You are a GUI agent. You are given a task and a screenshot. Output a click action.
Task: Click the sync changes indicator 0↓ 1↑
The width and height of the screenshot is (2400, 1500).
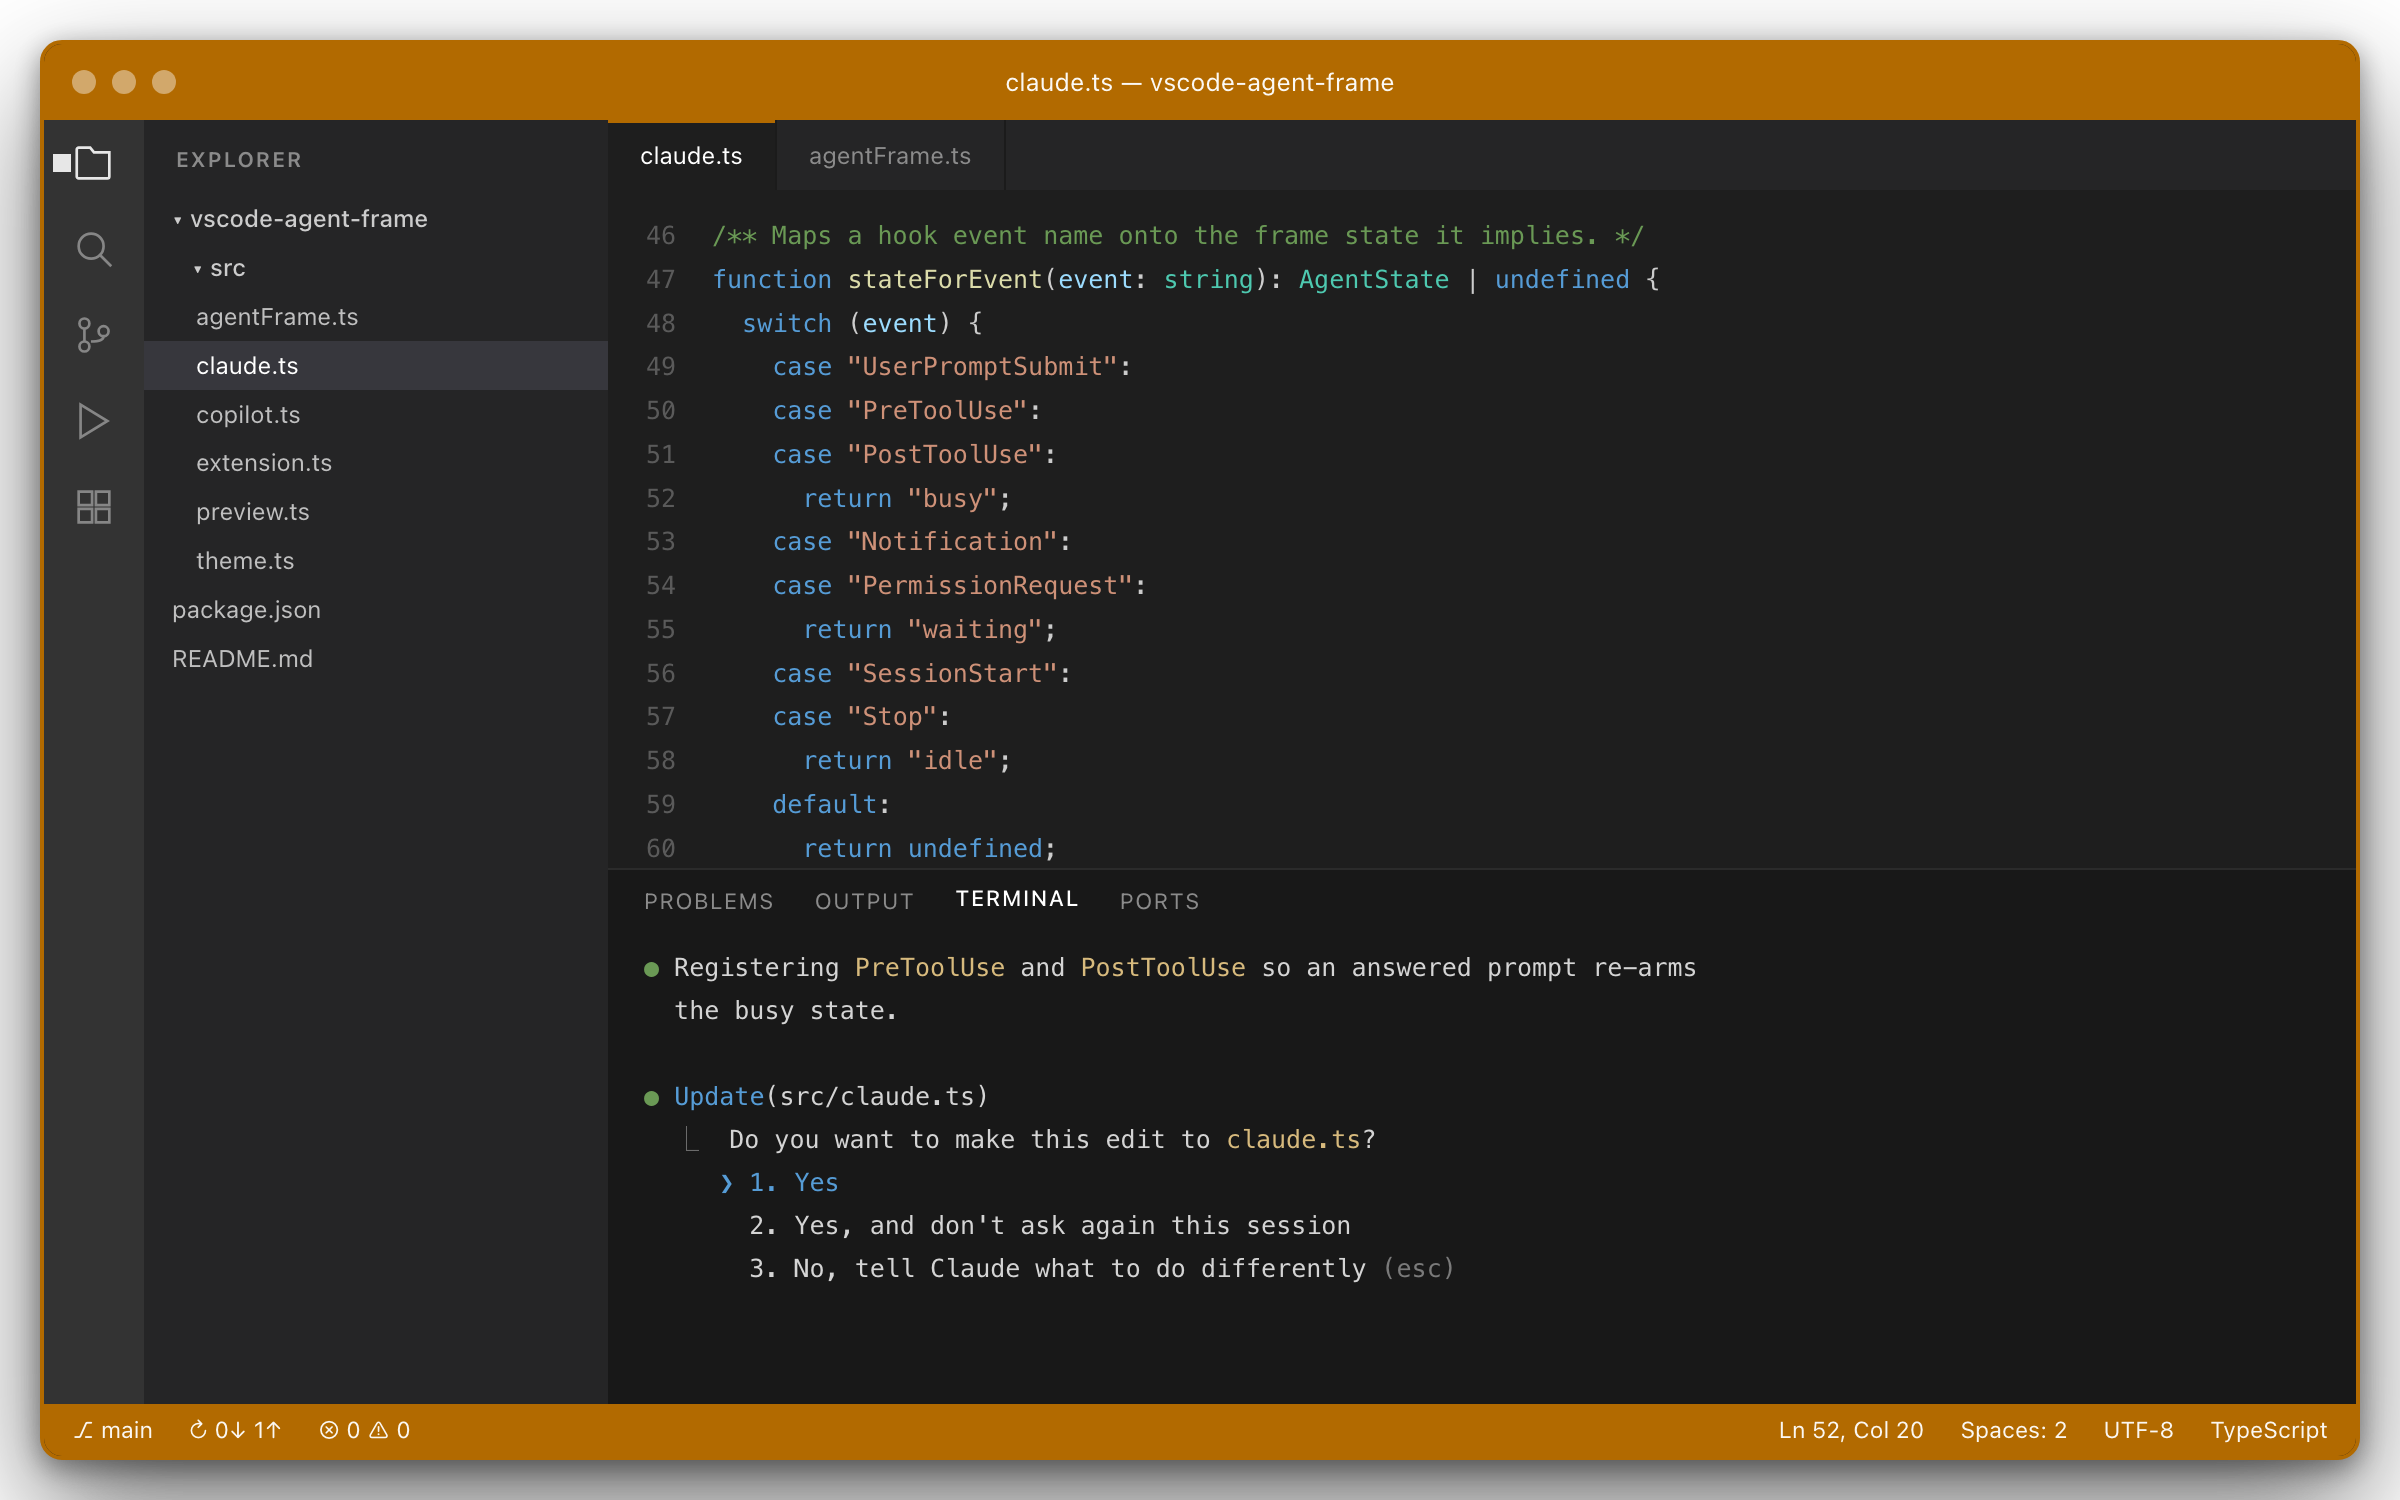[x=236, y=1430]
